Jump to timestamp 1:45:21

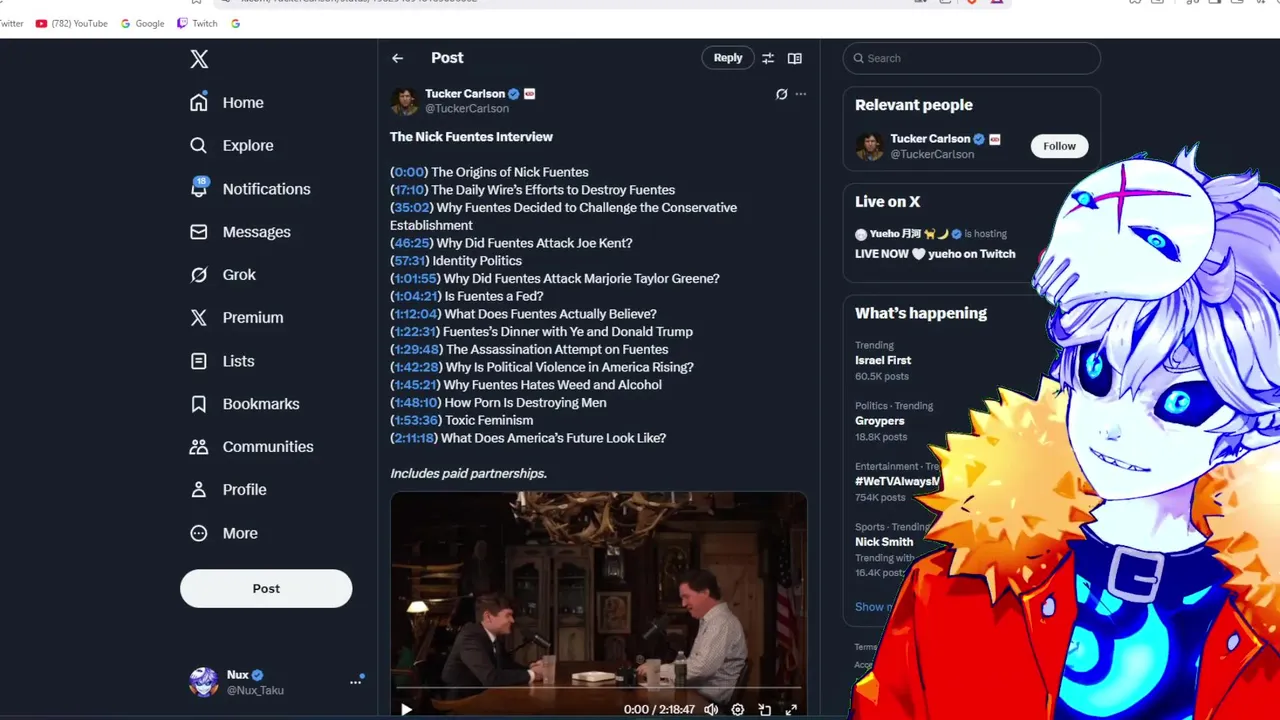coord(416,385)
